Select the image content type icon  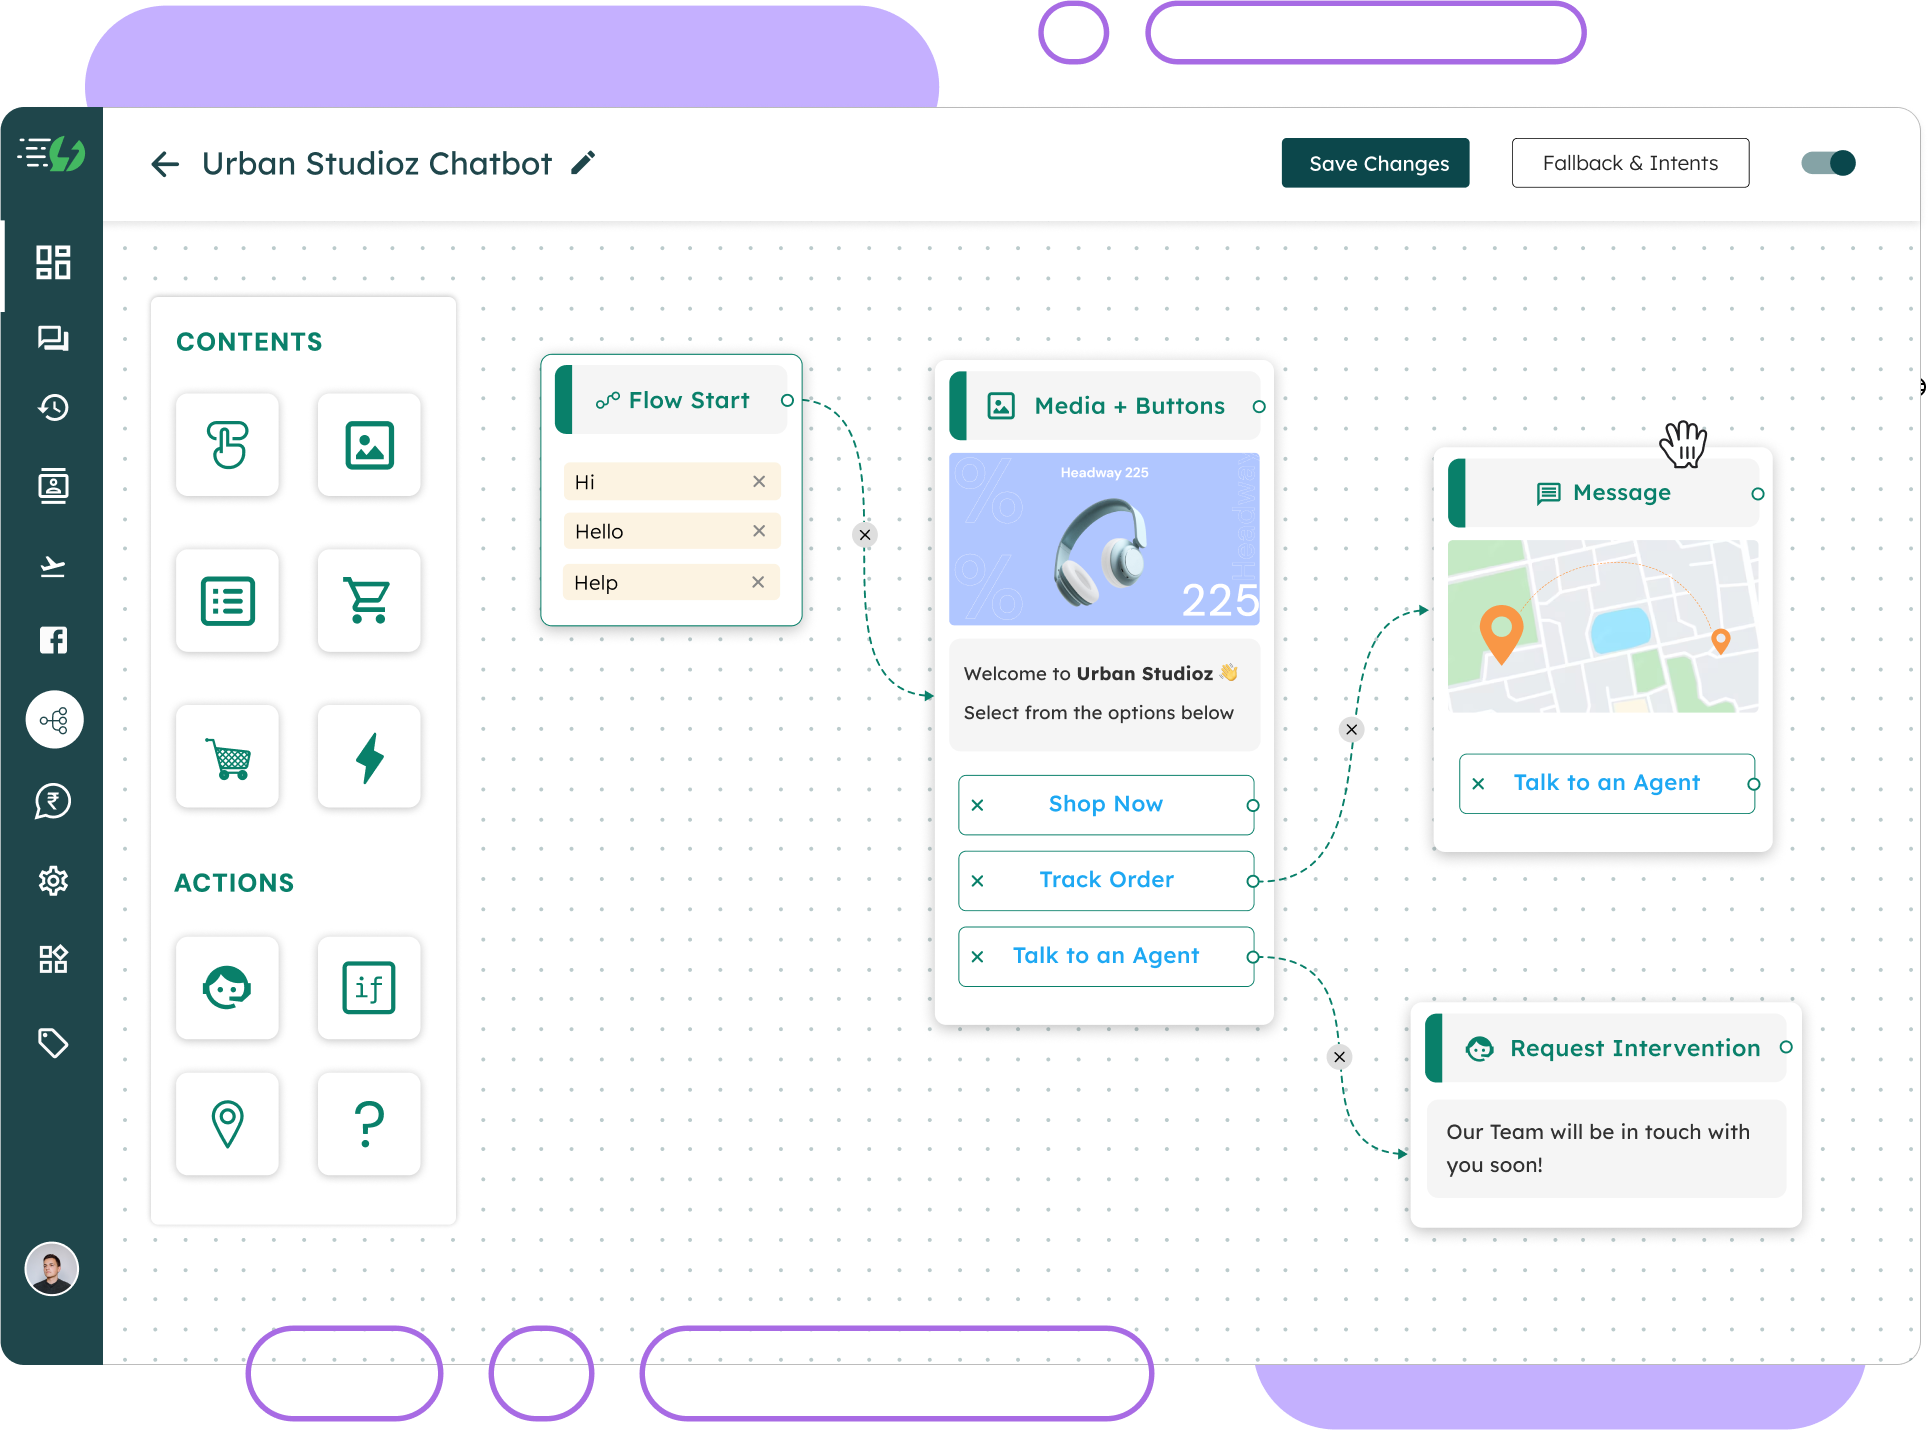coord(368,446)
